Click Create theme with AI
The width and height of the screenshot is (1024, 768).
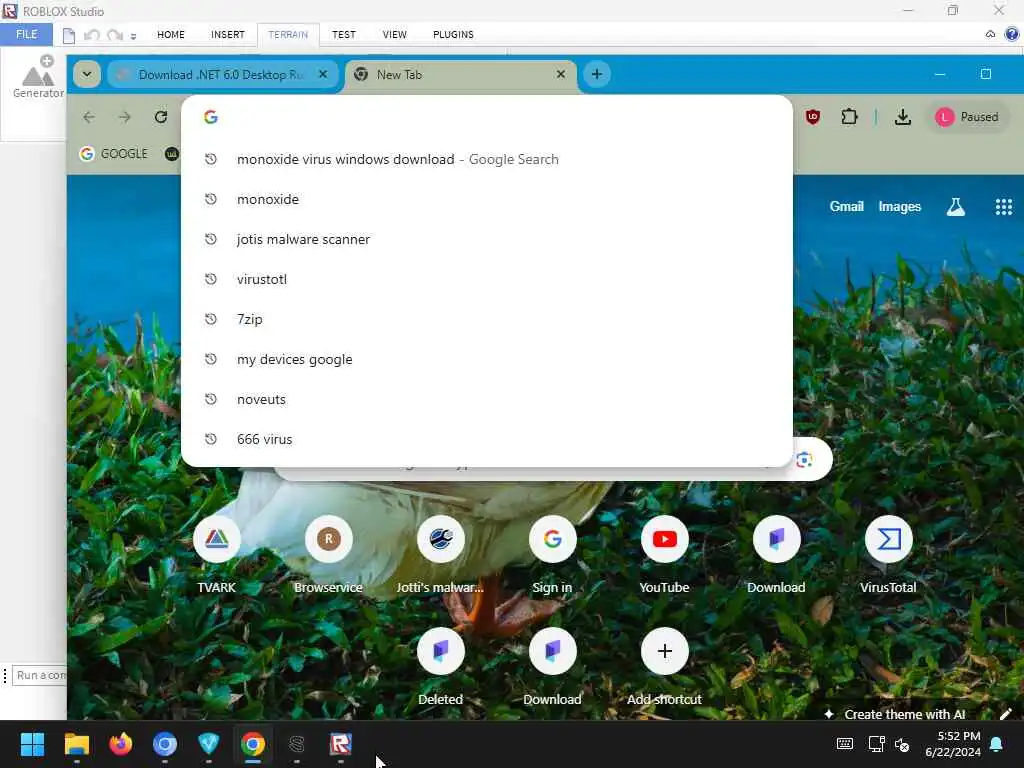pos(895,714)
